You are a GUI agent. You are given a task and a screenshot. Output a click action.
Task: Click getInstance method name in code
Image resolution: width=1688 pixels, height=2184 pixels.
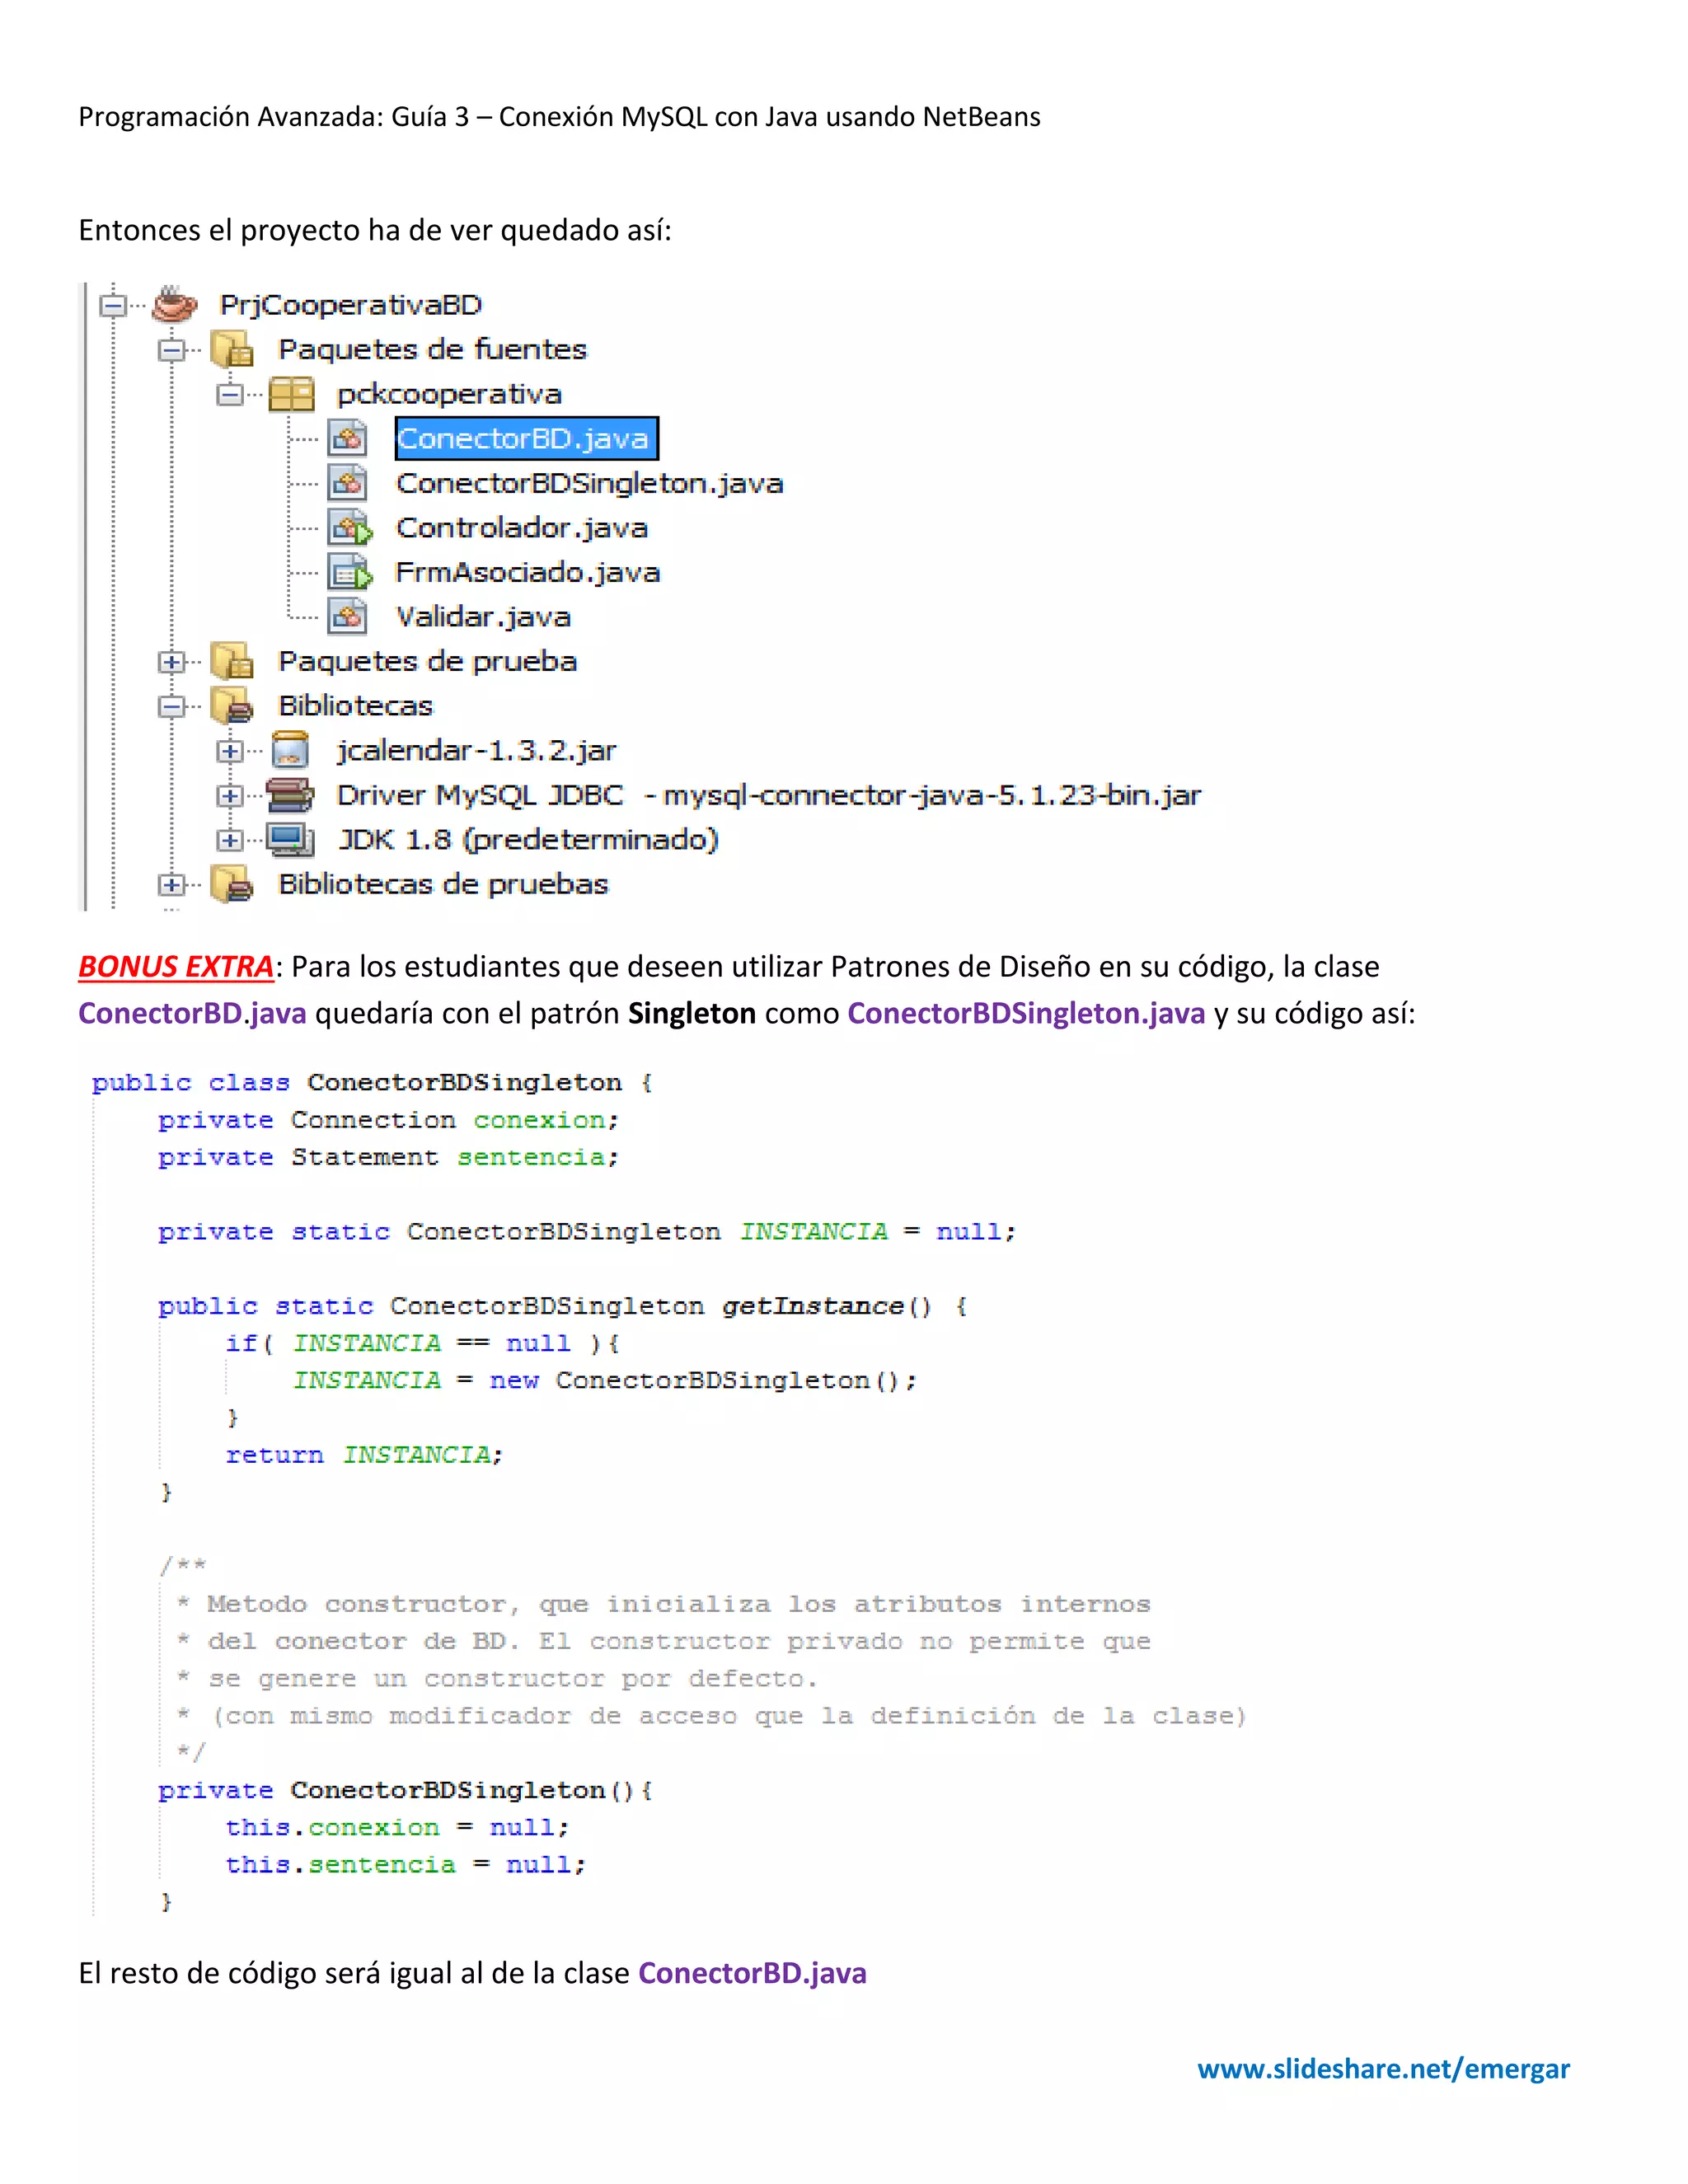pos(812,1306)
